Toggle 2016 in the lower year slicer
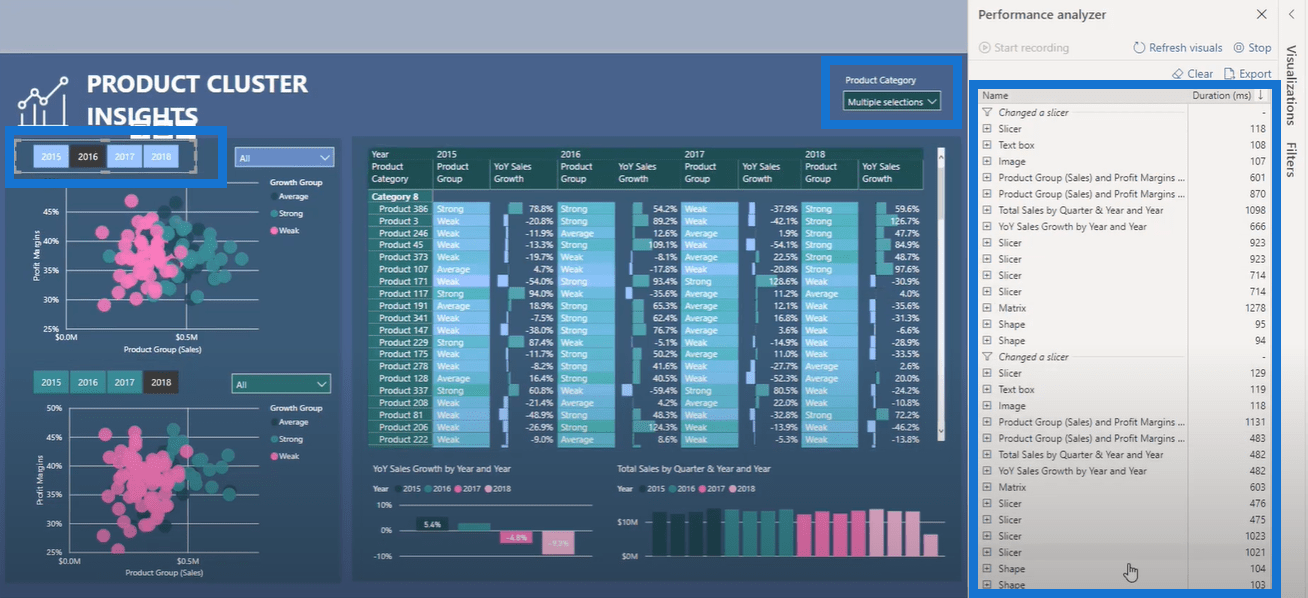Viewport: 1308px width, 598px height. click(88, 382)
